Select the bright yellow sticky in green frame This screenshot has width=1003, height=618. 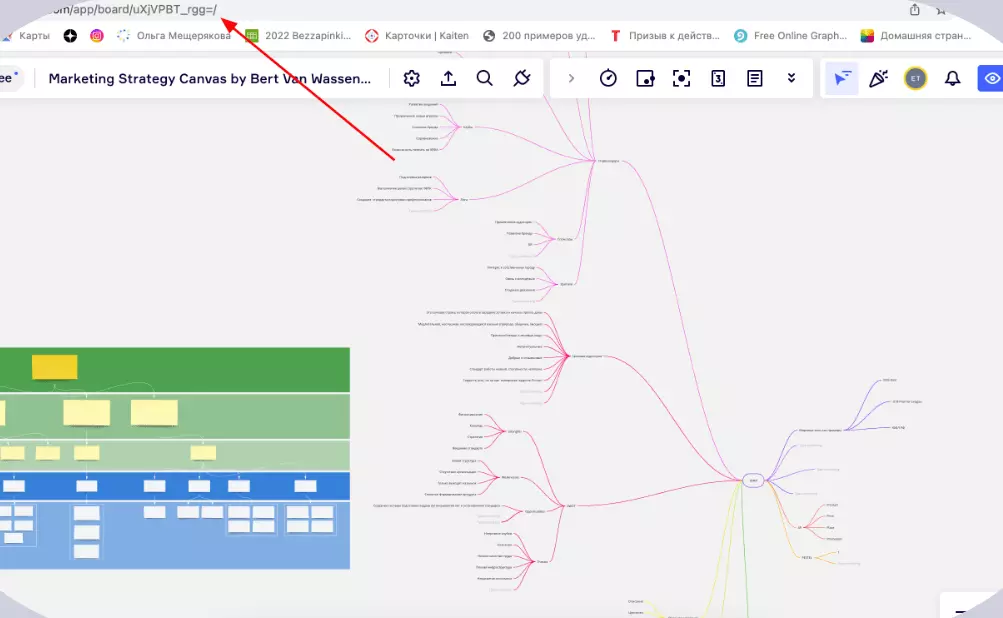point(54,367)
